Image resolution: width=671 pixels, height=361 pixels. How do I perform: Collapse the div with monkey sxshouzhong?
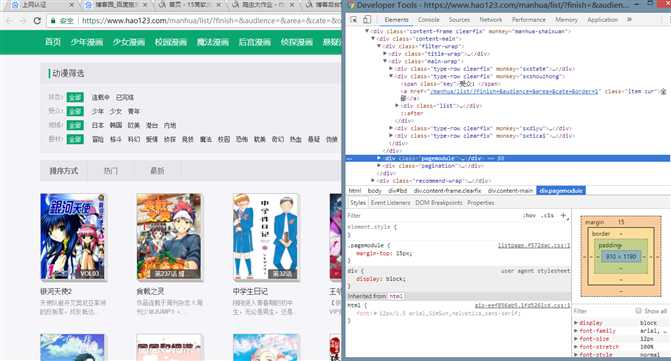coord(391,76)
